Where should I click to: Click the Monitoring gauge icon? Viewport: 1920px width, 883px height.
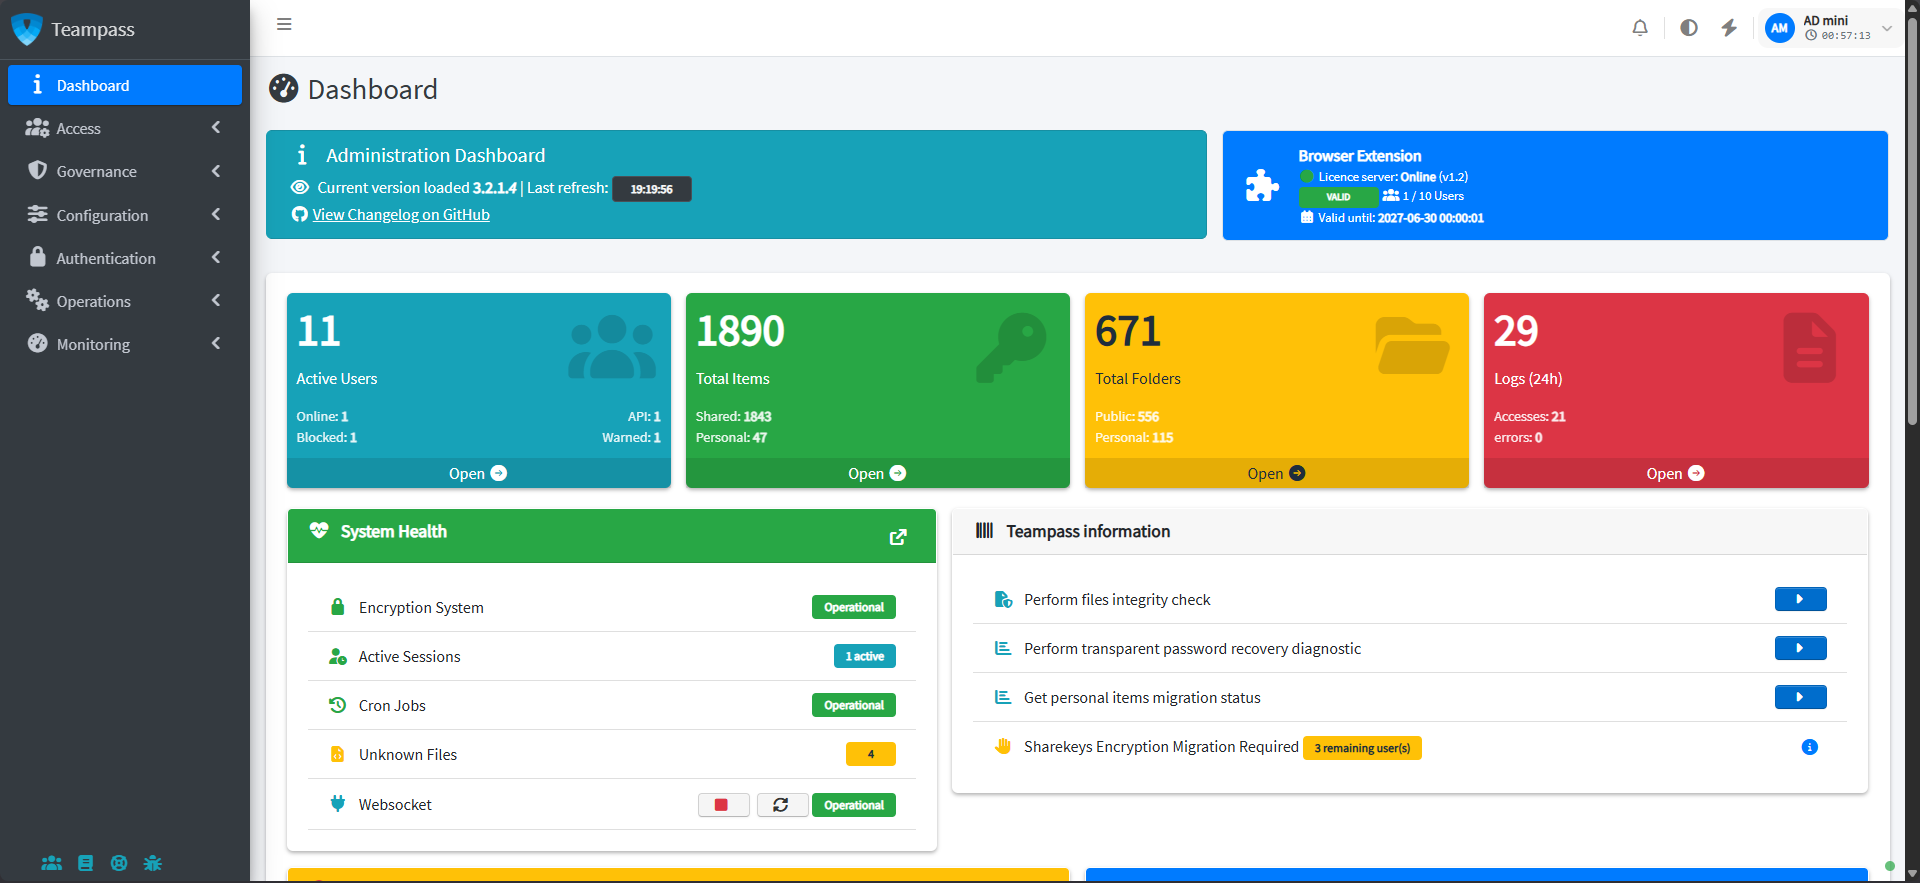click(38, 343)
